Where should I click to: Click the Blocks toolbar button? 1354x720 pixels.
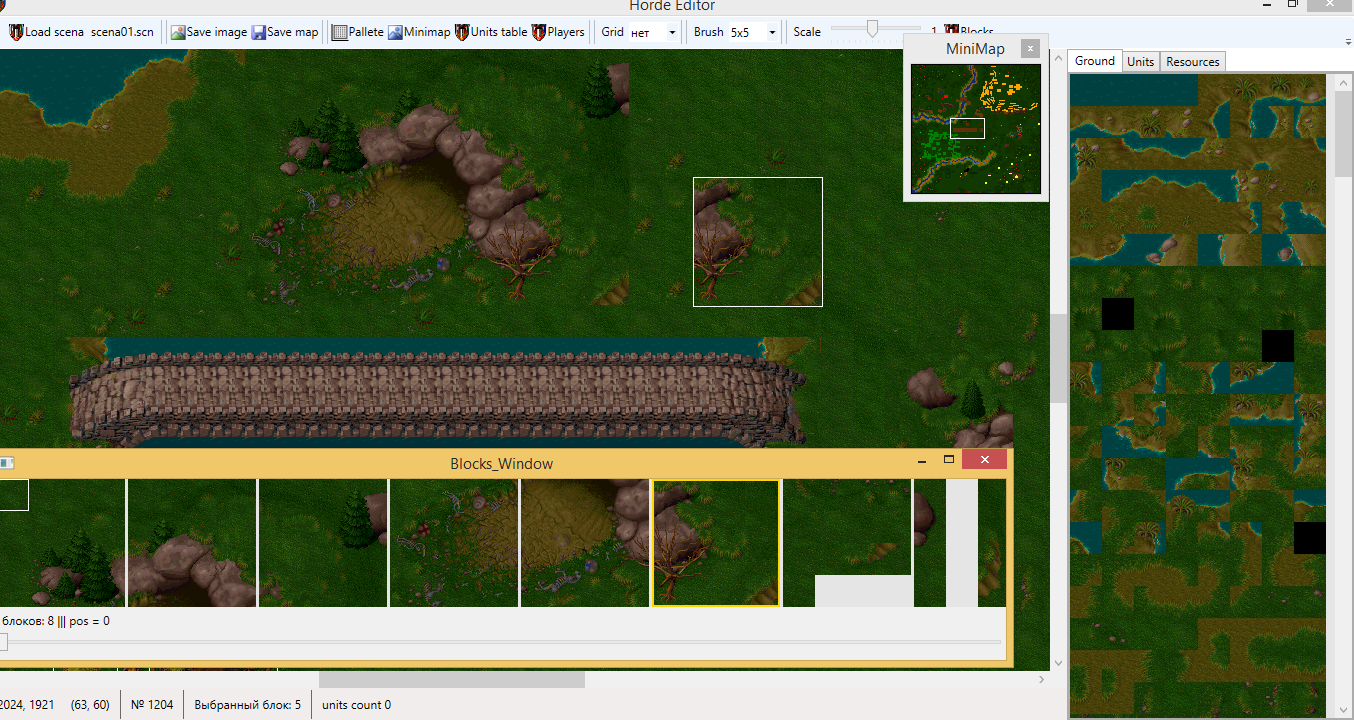[x=970, y=31]
